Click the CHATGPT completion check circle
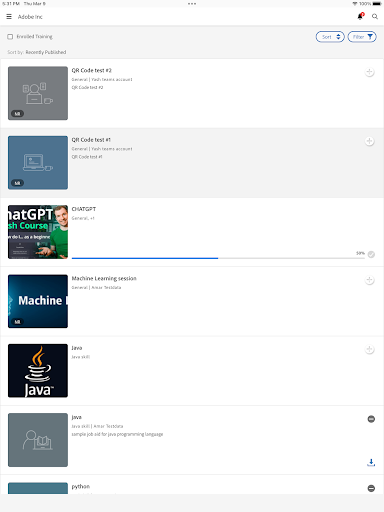 click(x=371, y=254)
